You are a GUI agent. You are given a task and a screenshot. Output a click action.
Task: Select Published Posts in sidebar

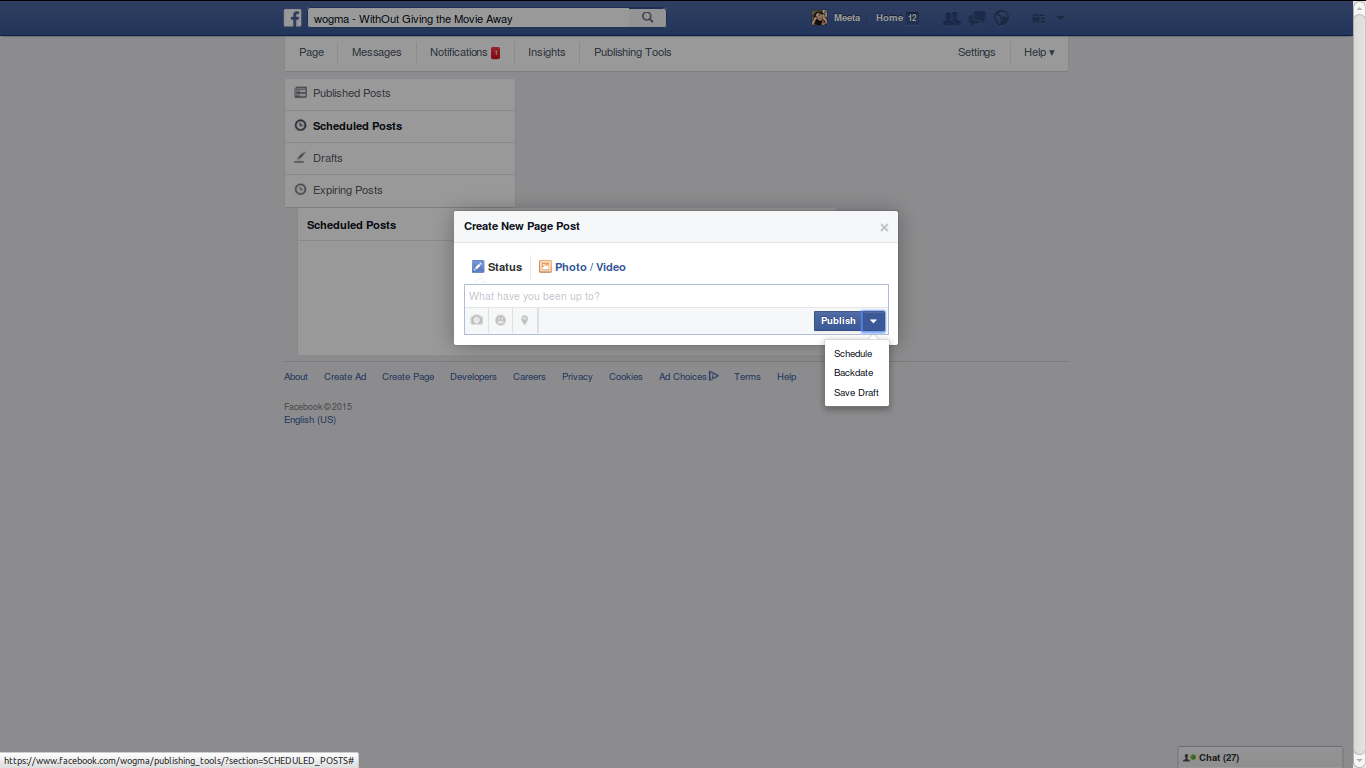pyautogui.click(x=400, y=94)
